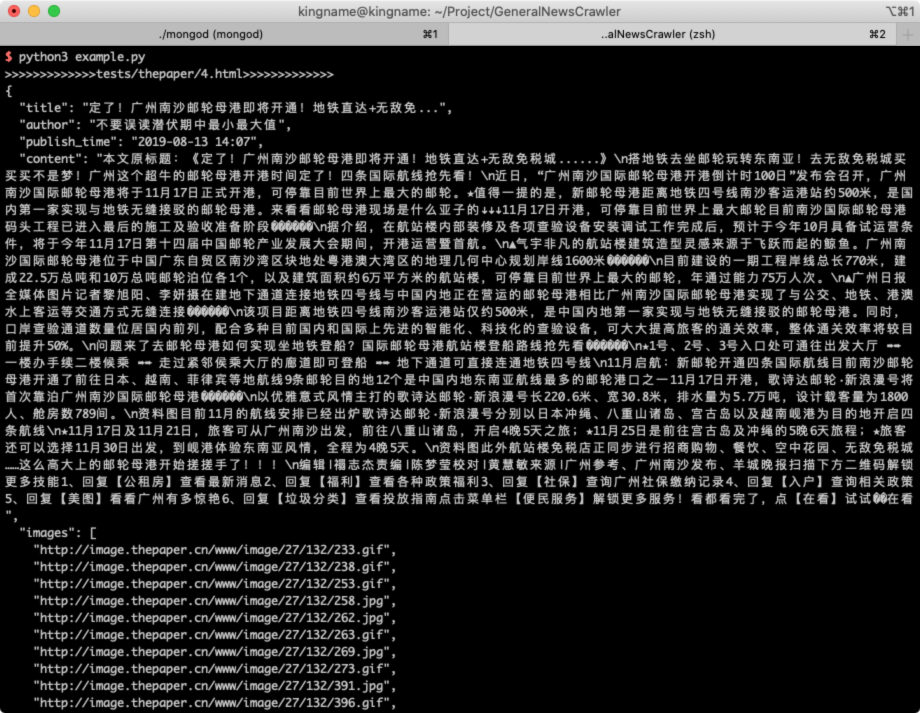Image resolution: width=920 pixels, height=713 pixels.
Task: Open the 238.gif image URL
Action: 211,567
